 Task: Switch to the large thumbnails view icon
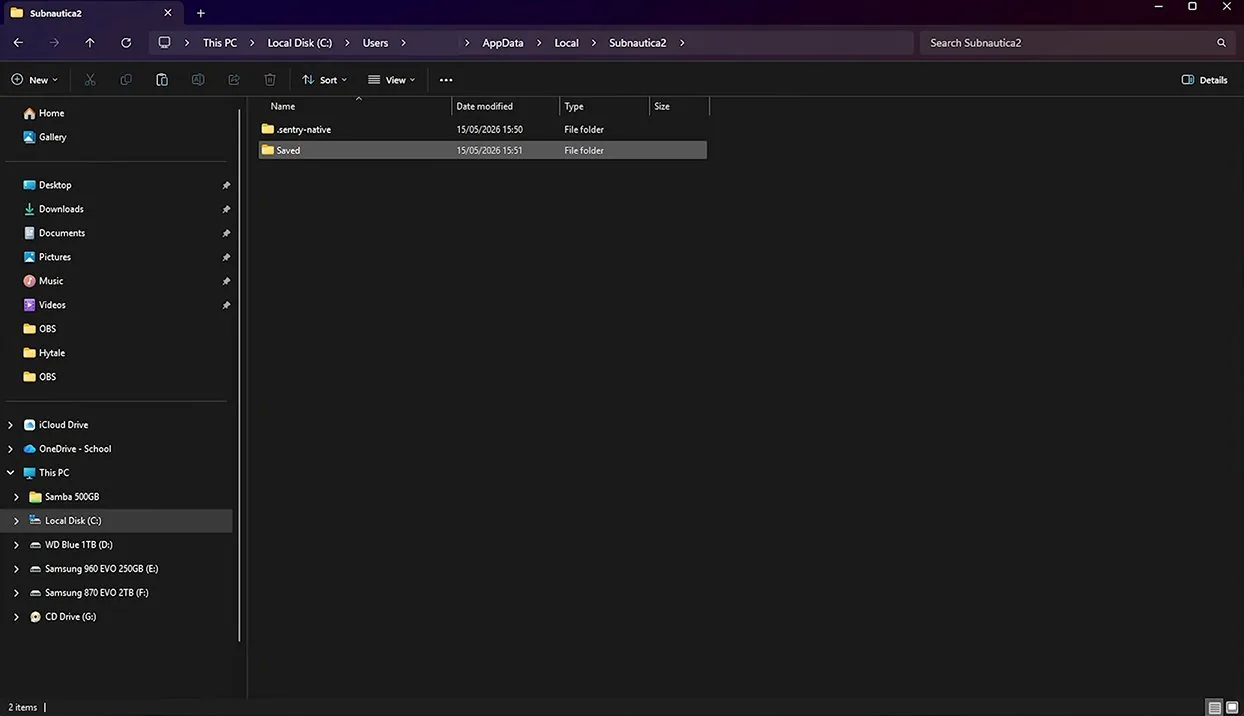click(1230, 707)
